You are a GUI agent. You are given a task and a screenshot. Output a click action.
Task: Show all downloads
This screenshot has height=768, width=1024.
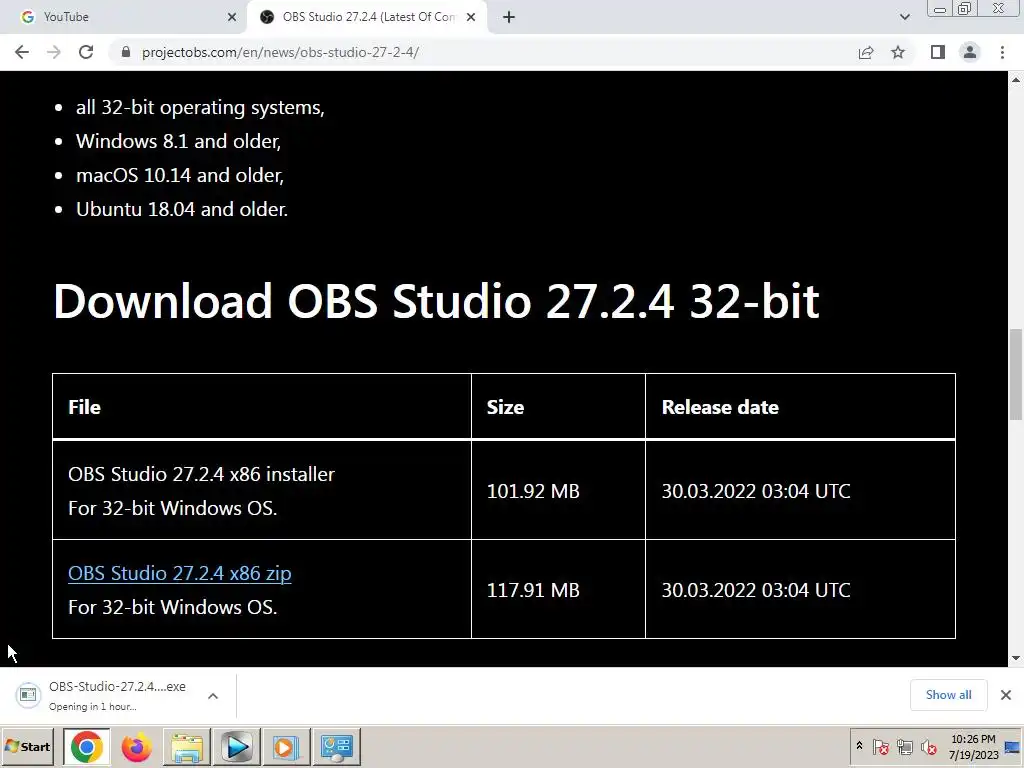948,695
